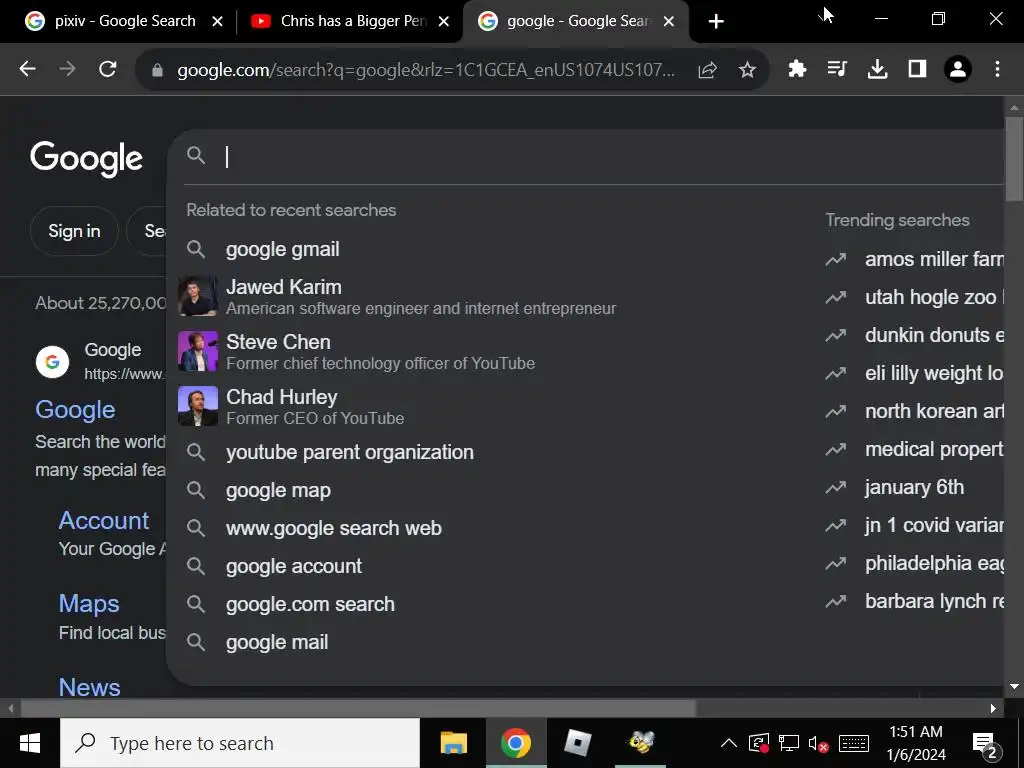Open the Account sitelink
Viewport: 1024px width, 768px height.
(x=104, y=520)
